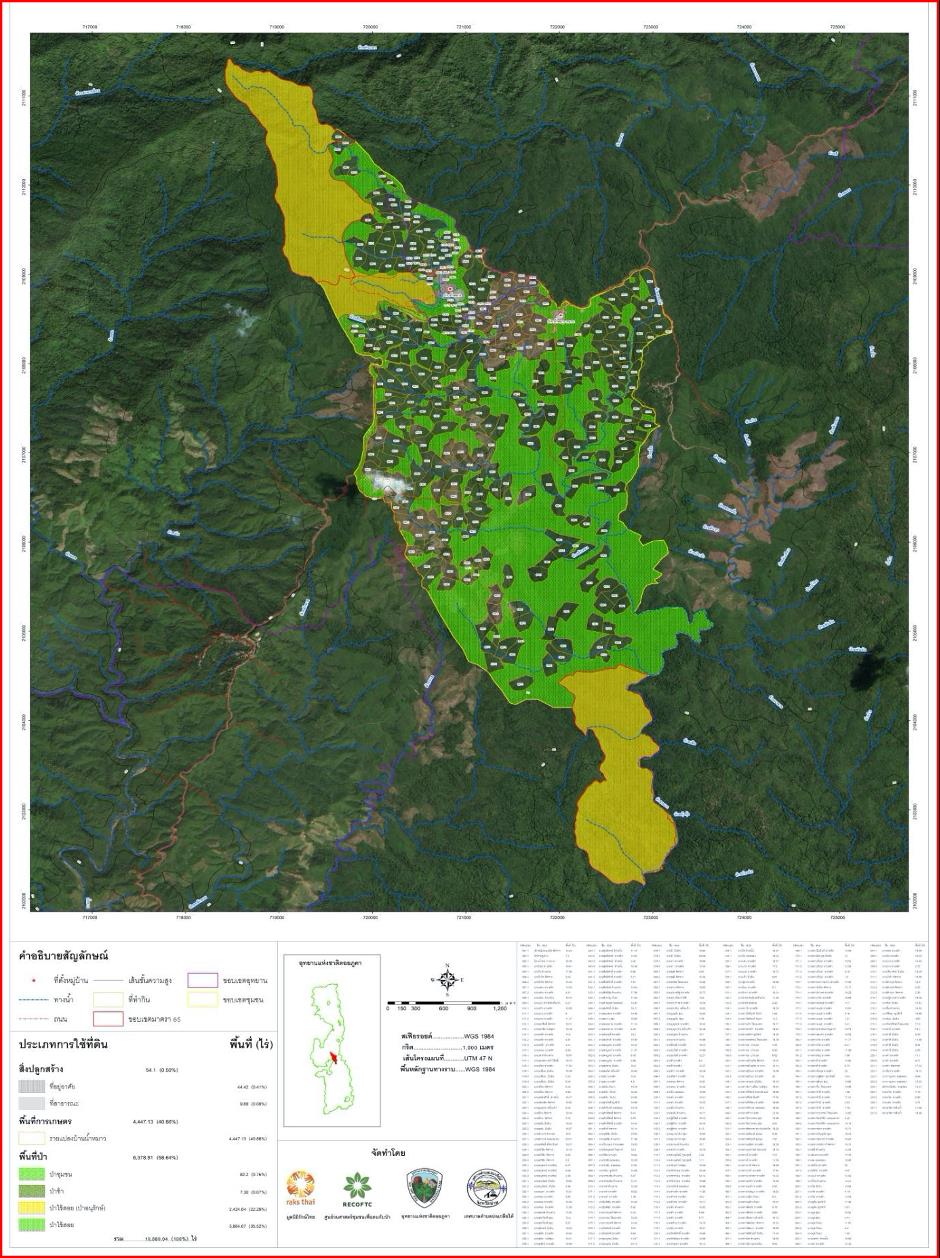The width and height of the screenshot is (940, 1258).
Task: Click the dashed blue waterway legend symbol
Action: 32,998
